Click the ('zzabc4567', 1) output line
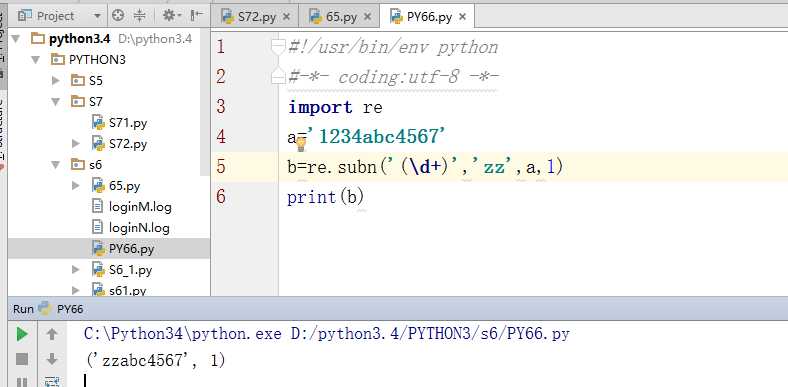This screenshot has width=788, height=387. click(155, 360)
